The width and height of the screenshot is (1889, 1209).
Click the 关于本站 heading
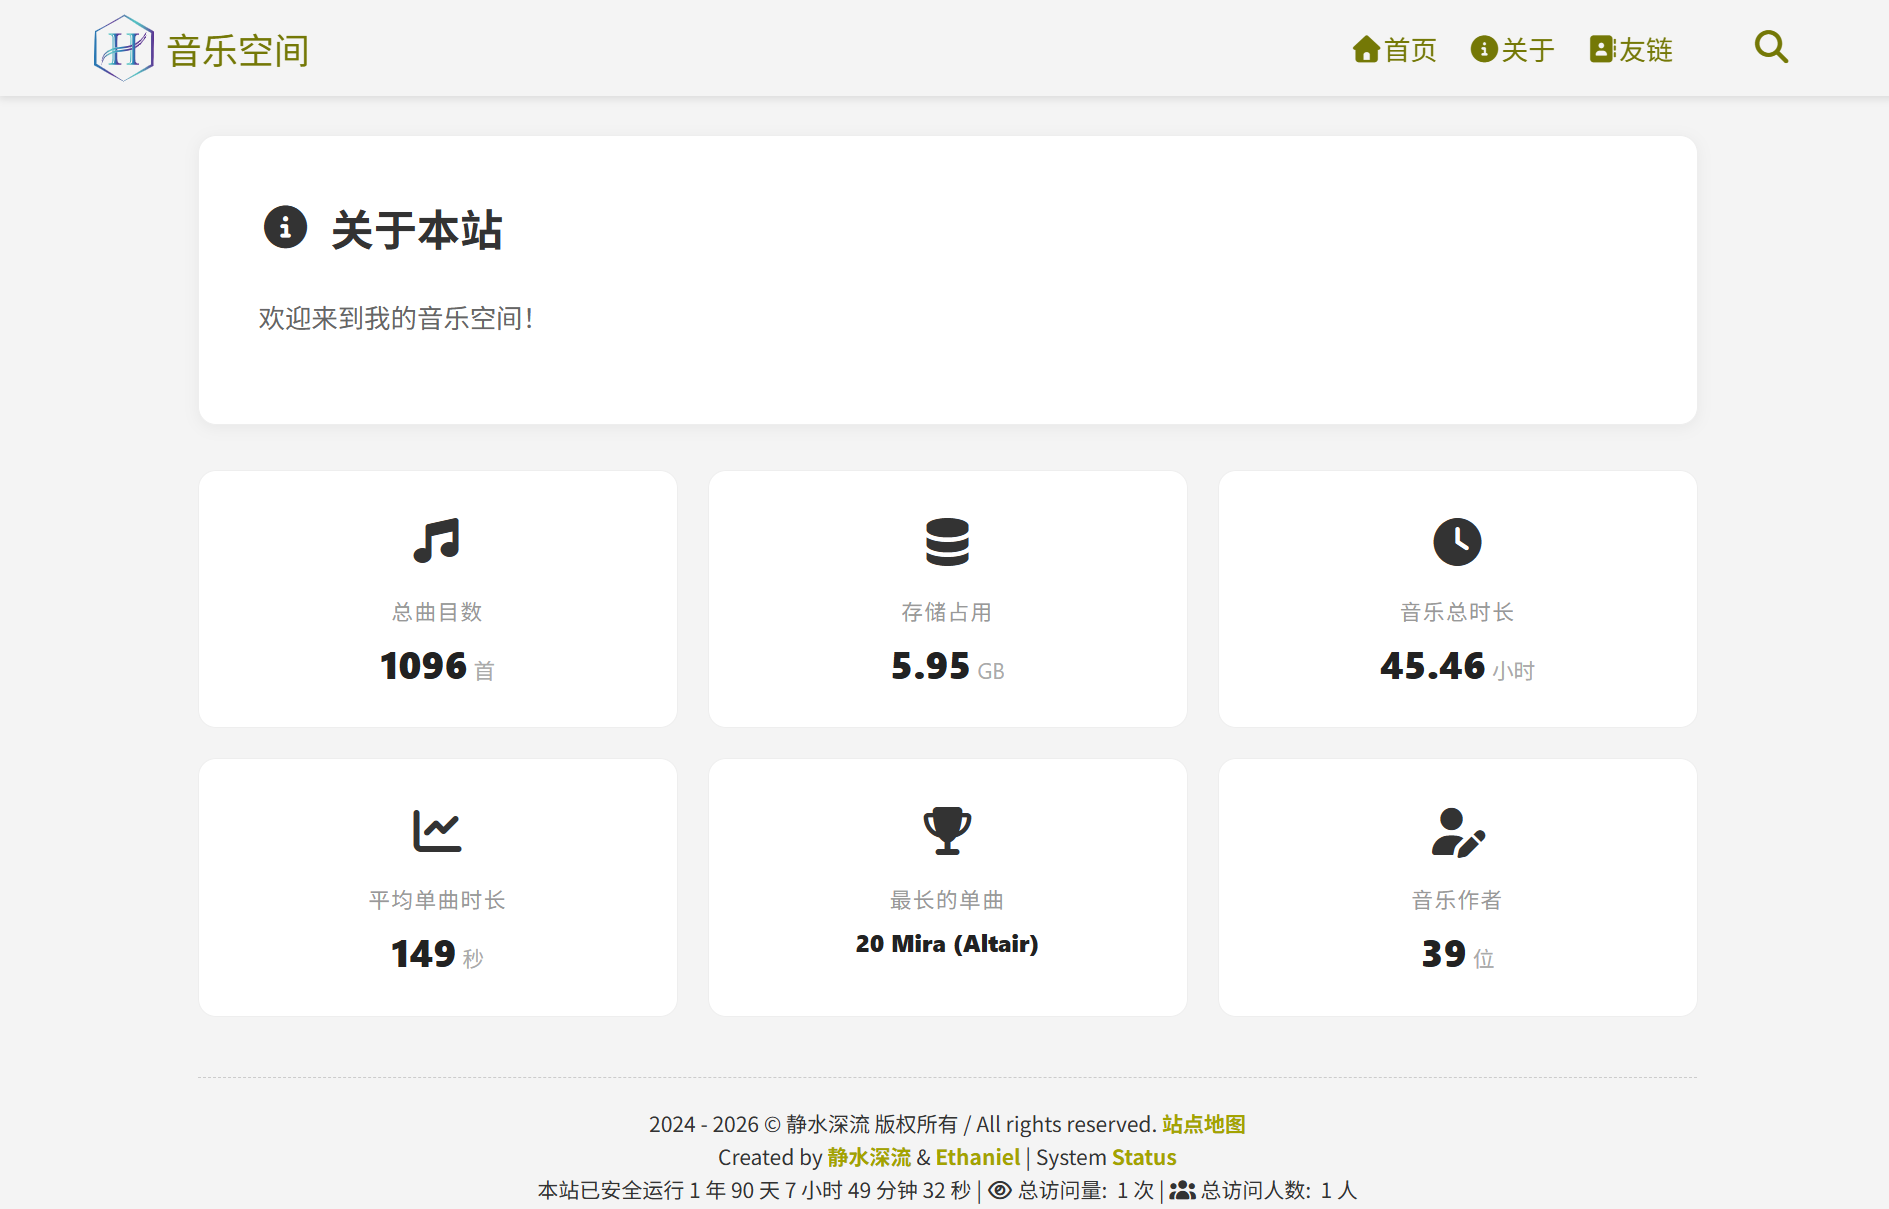coord(417,229)
